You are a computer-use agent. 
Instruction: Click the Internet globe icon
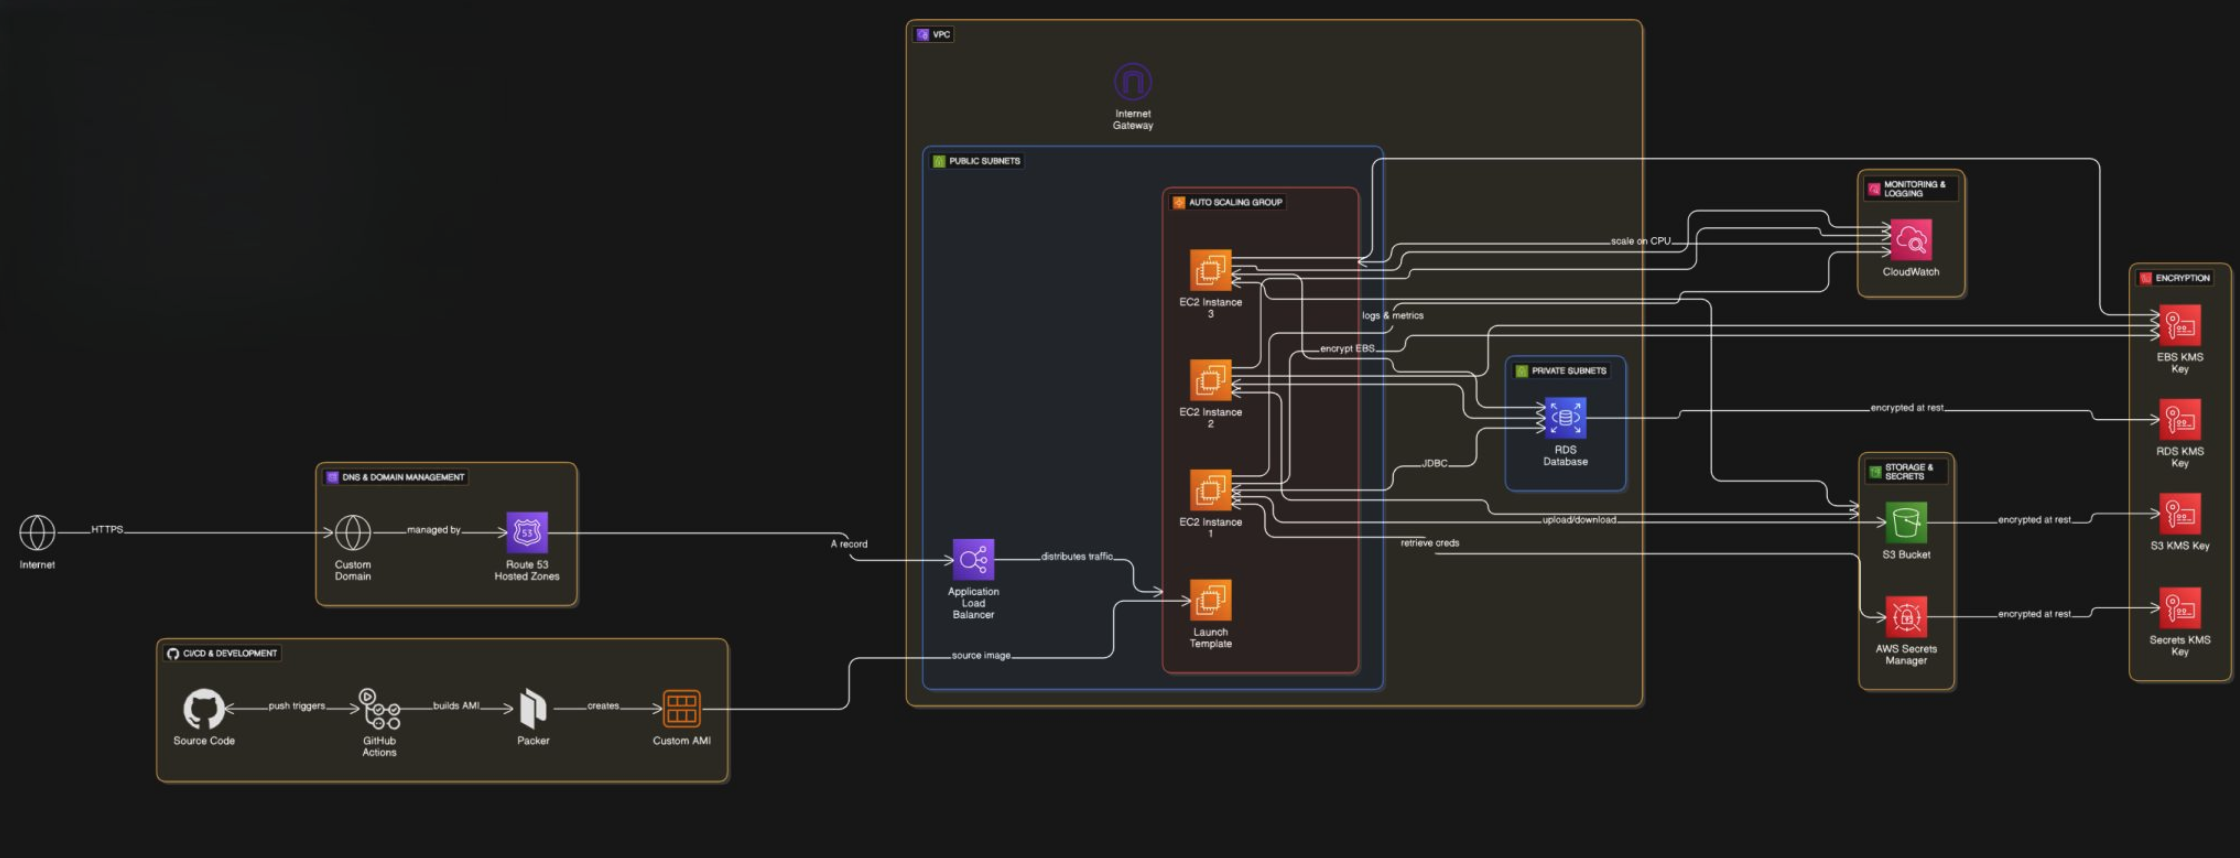coord(37,533)
